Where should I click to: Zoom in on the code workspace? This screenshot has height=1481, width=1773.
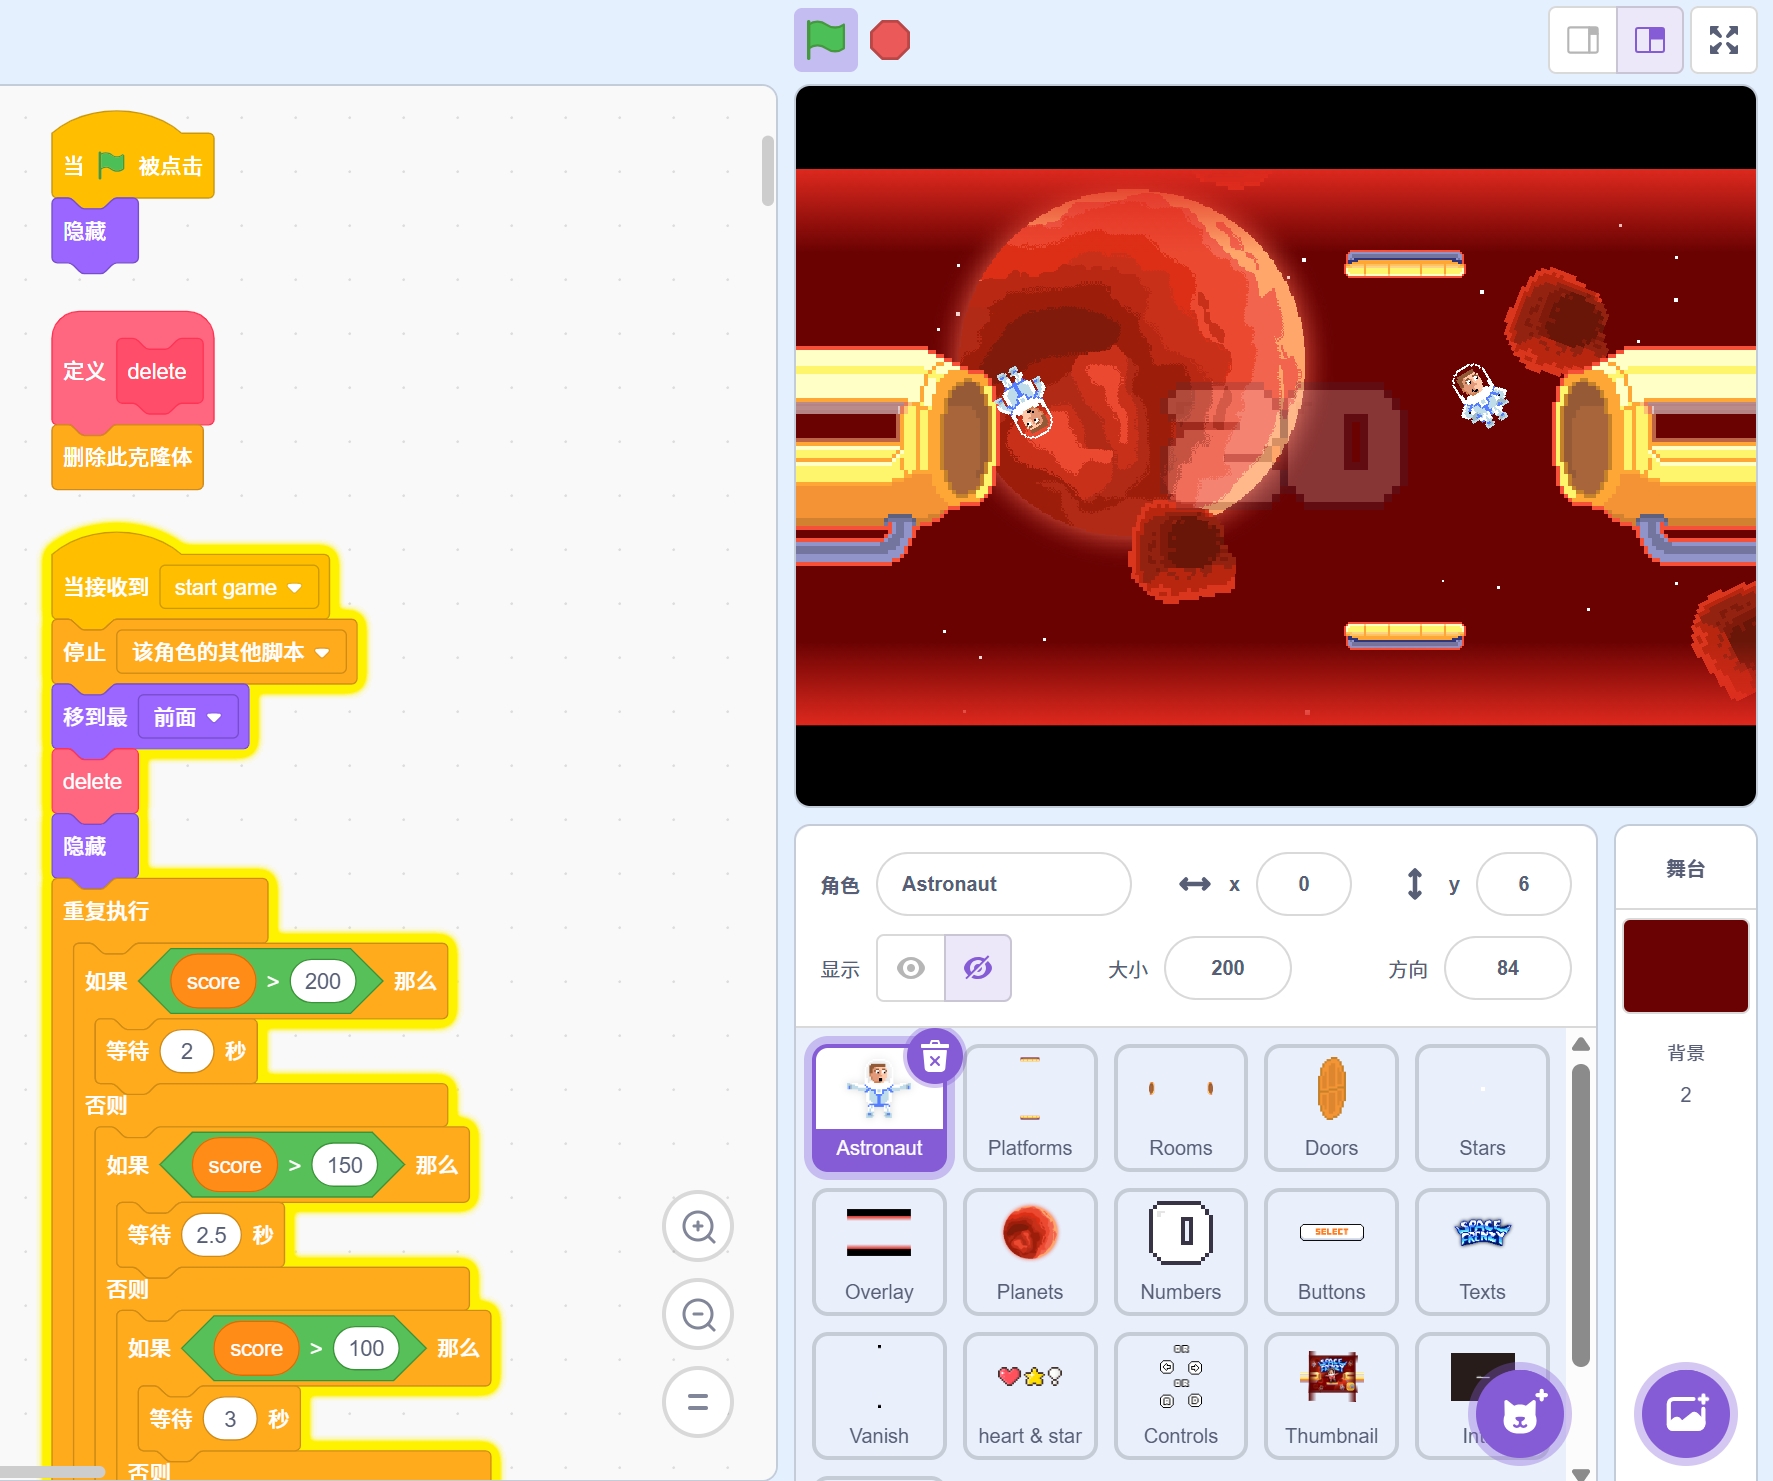click(698, 1227)
